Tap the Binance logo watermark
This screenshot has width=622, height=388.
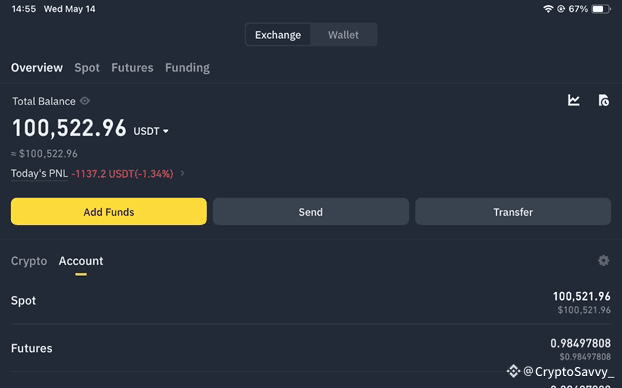[x=513, y=371]
